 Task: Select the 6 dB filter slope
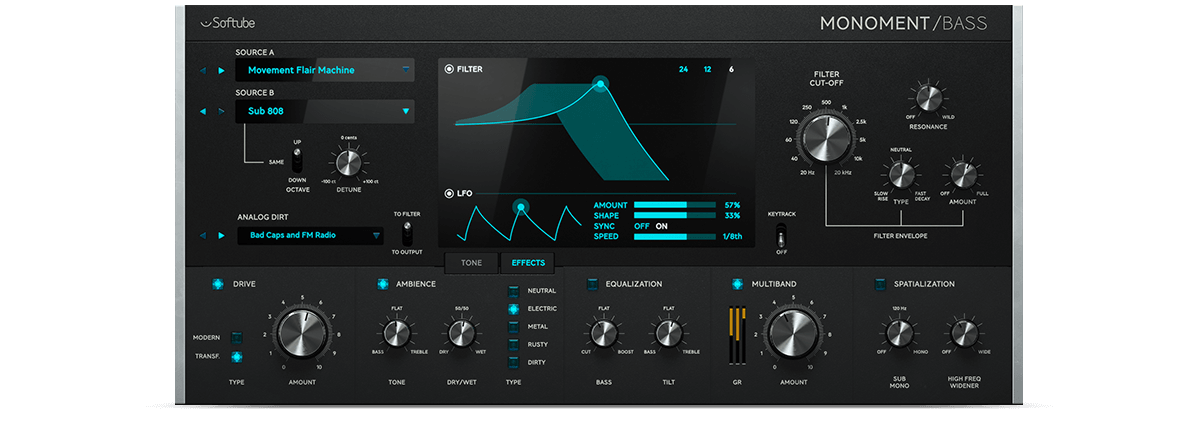[732, 69]
